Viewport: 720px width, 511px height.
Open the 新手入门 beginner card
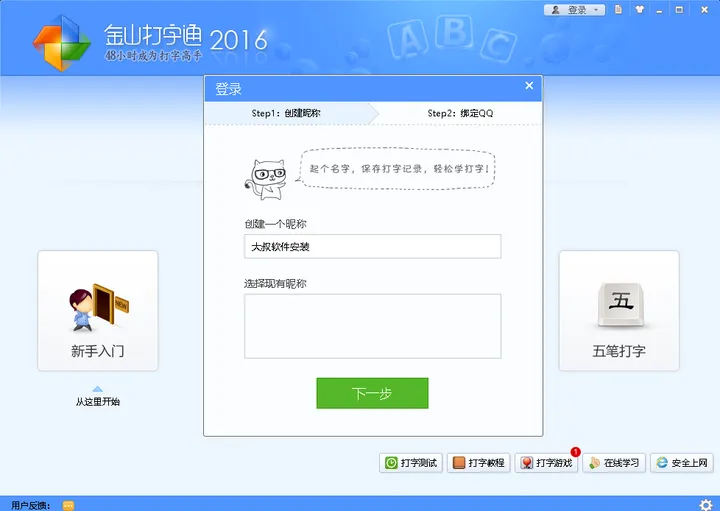coord(98,311)
